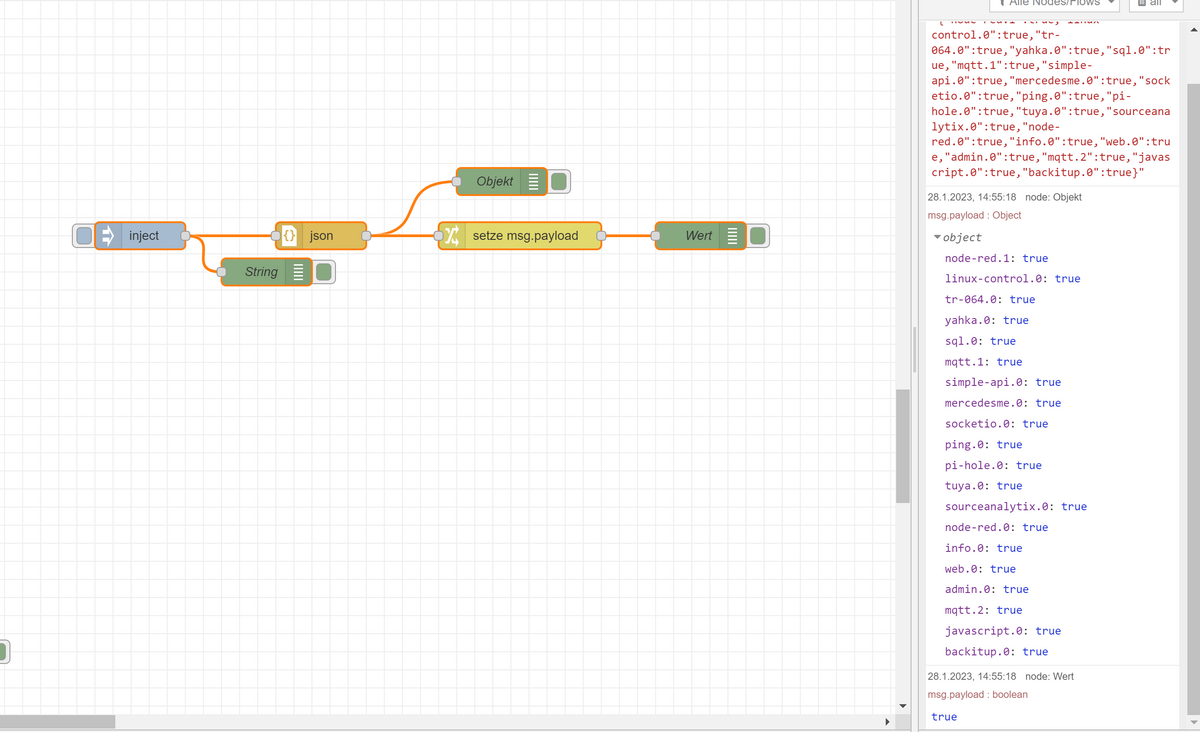
Task: Click the 'node-red.1: true' property row
Action: pyautogui.click(x=997, y=258)
